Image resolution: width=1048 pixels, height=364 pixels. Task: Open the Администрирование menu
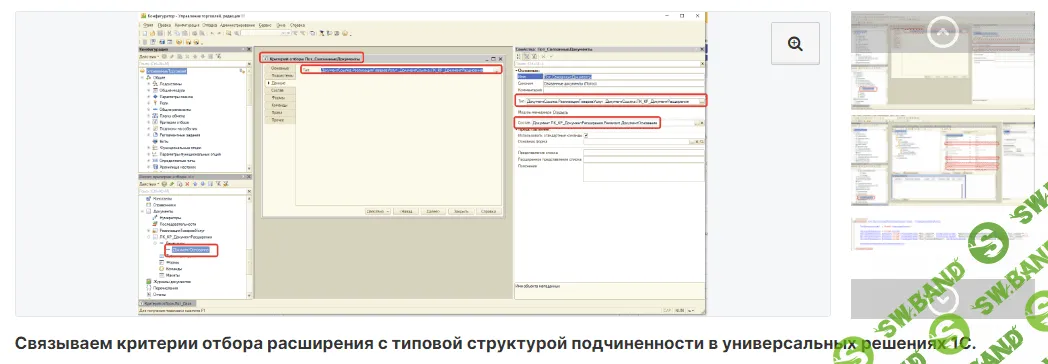(x=237, y=25)
